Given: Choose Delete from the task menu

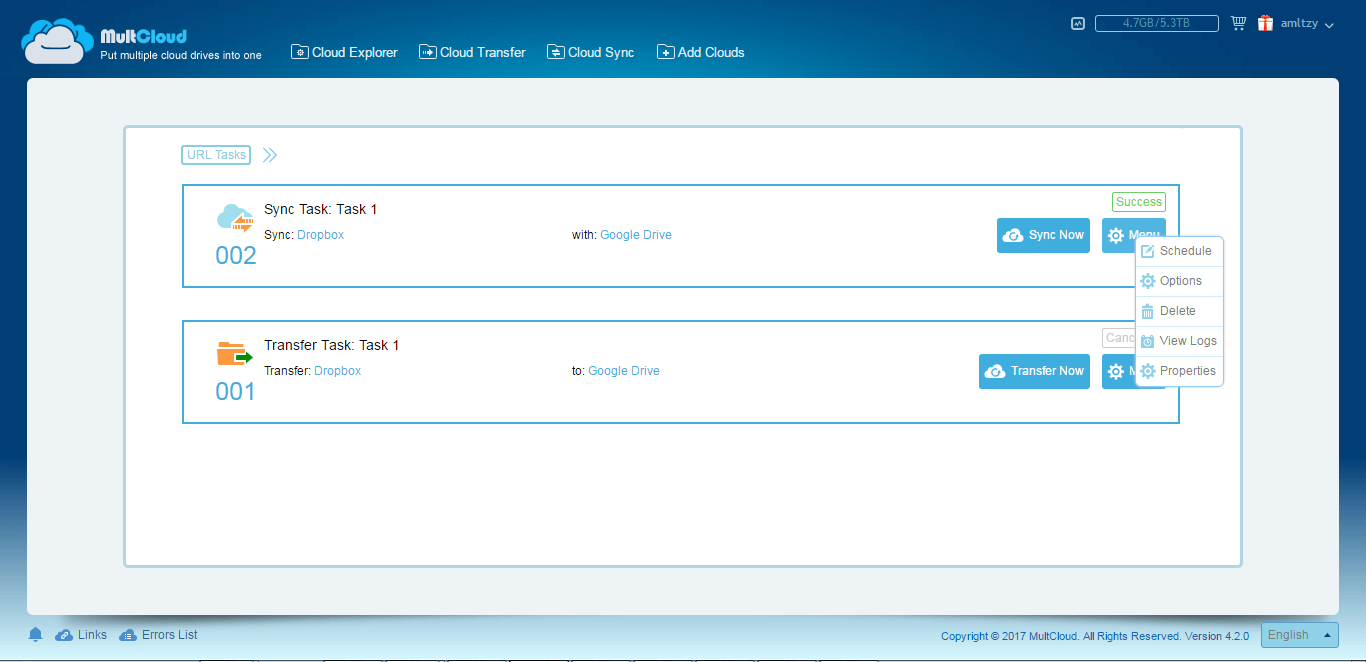Looking at the screenshot, I should (x=1179, y=311).
